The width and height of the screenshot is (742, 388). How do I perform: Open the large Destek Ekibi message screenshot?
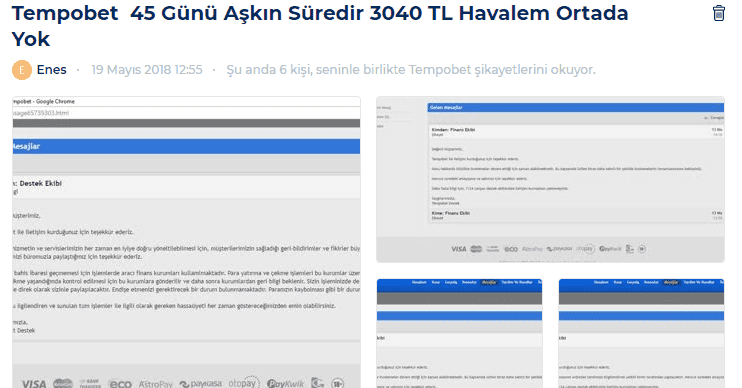pyautogui.click(x=186, y=242)
